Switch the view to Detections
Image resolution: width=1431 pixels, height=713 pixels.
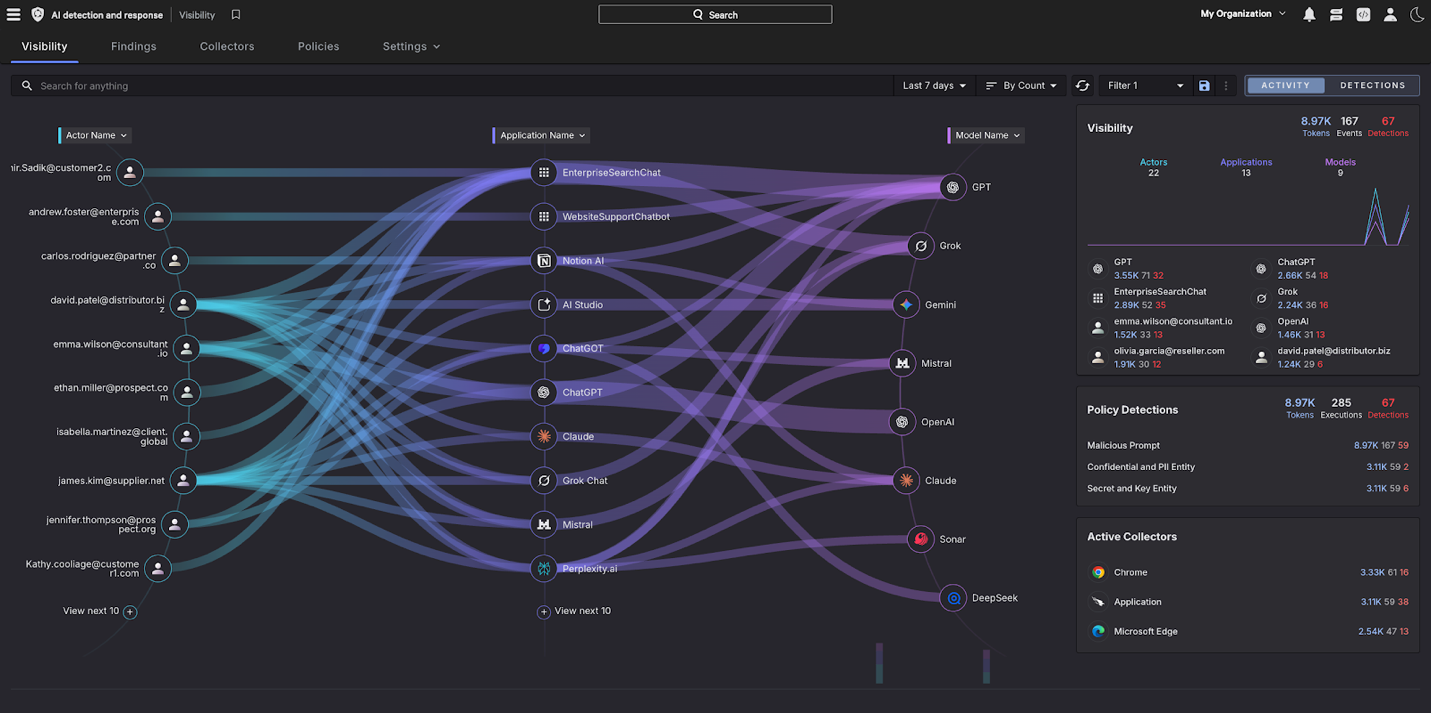(x=1372, y=86)
